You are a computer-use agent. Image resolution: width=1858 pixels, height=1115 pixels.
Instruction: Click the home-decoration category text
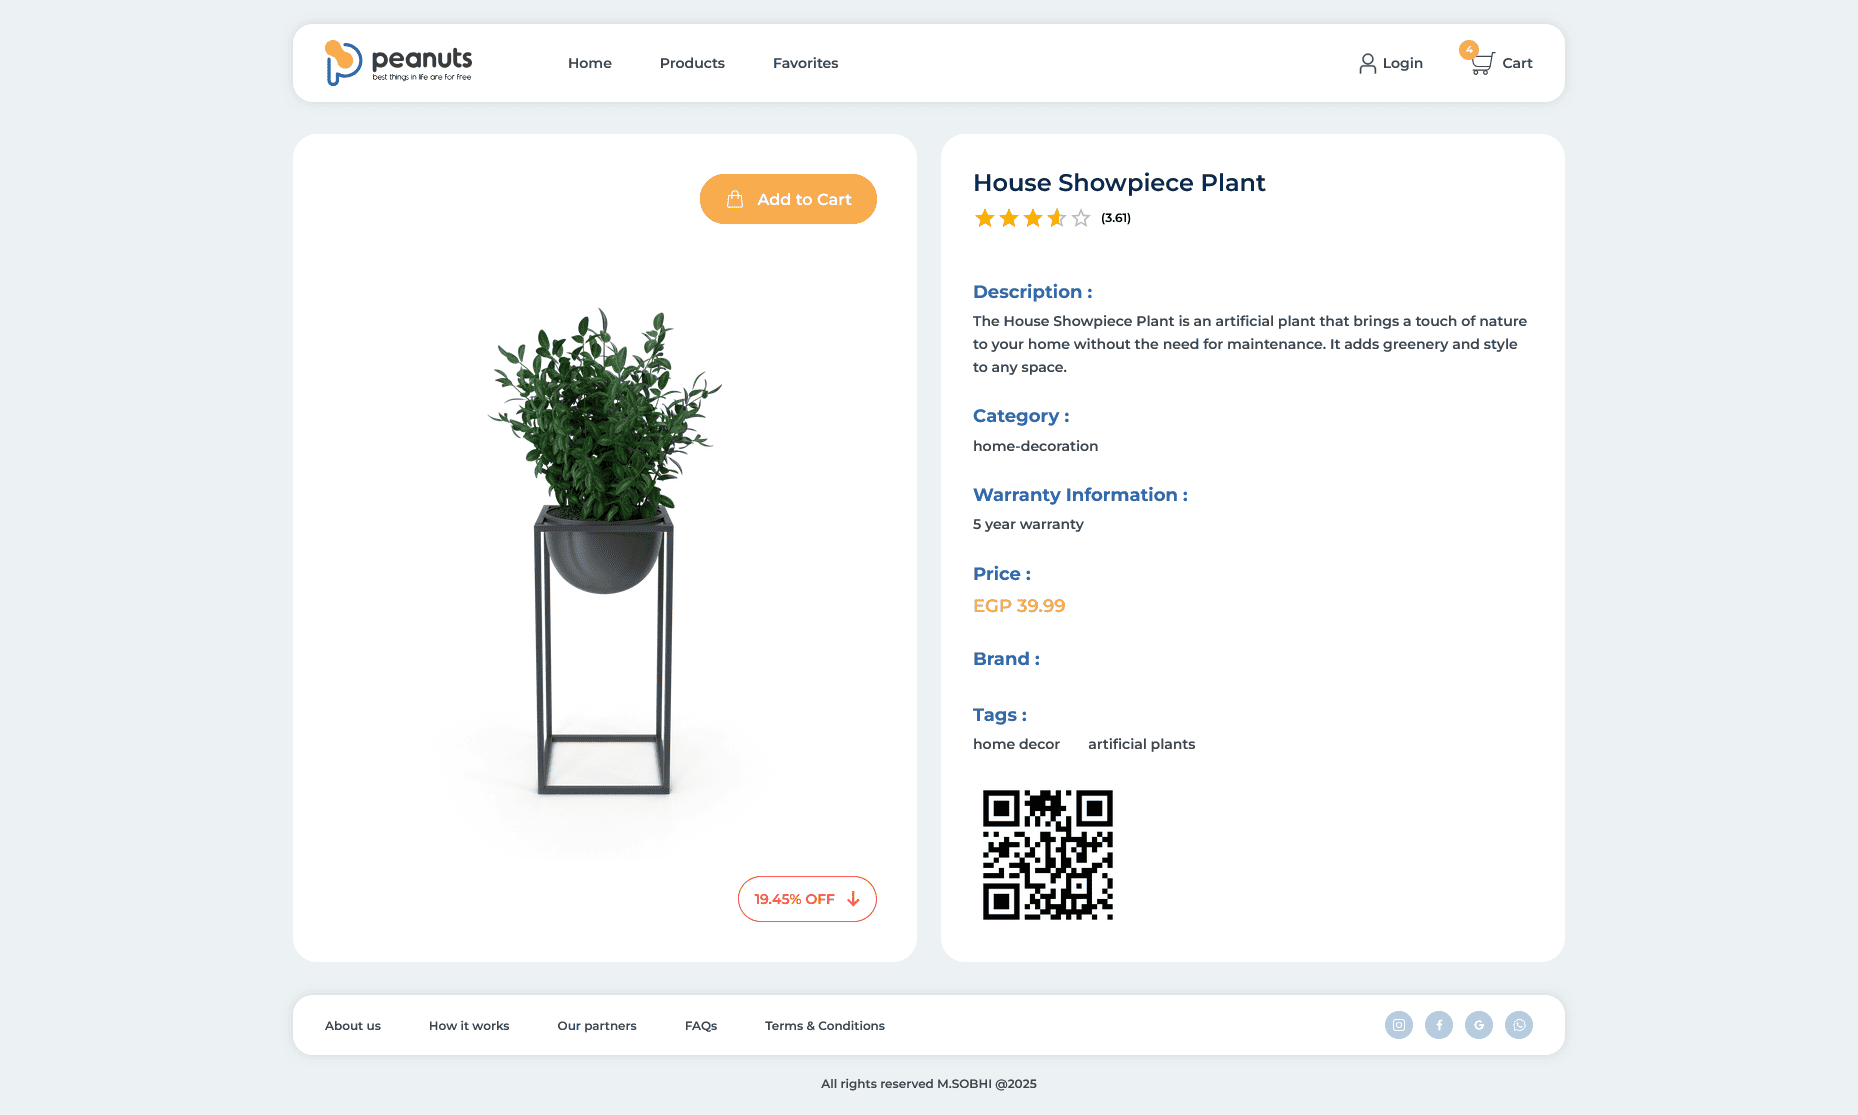coord(1035,446)
